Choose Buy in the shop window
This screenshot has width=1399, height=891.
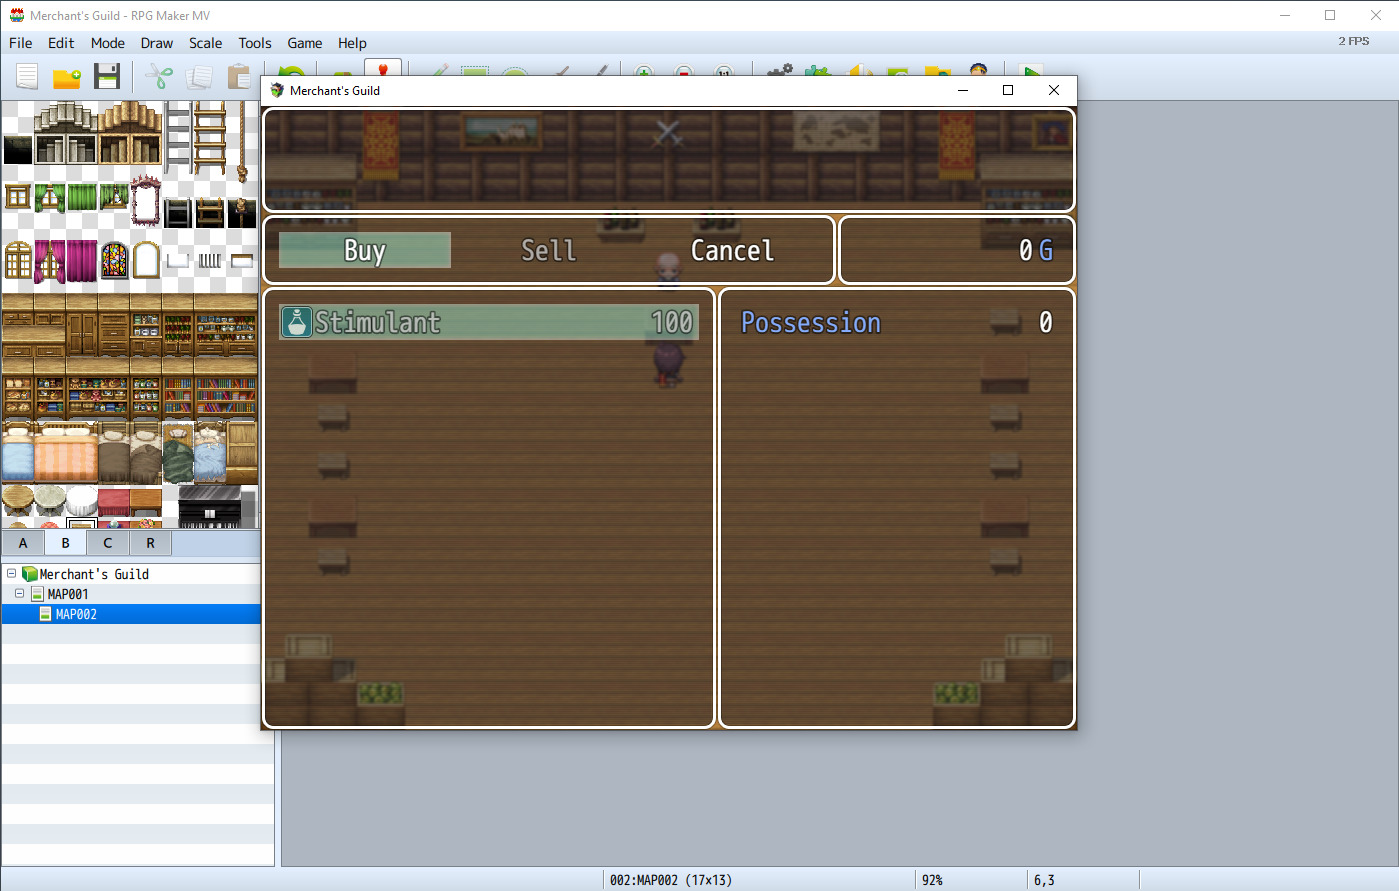click(365, 250)
